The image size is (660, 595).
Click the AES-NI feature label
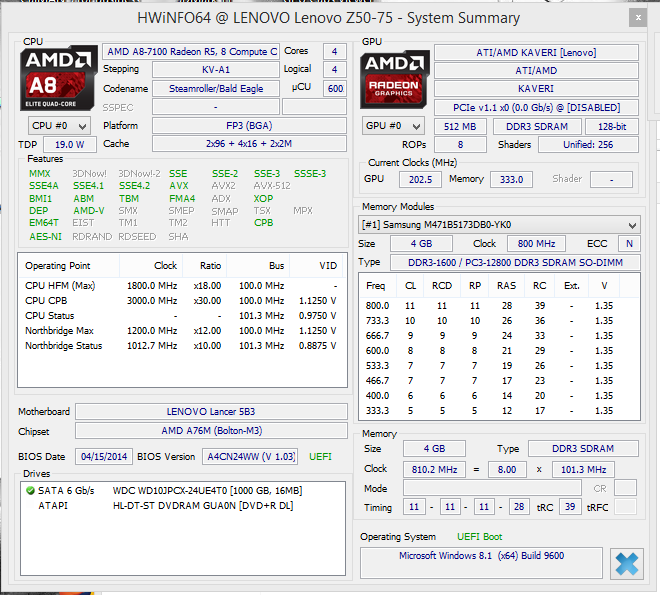pyautogui.click(x=45, y=236)
